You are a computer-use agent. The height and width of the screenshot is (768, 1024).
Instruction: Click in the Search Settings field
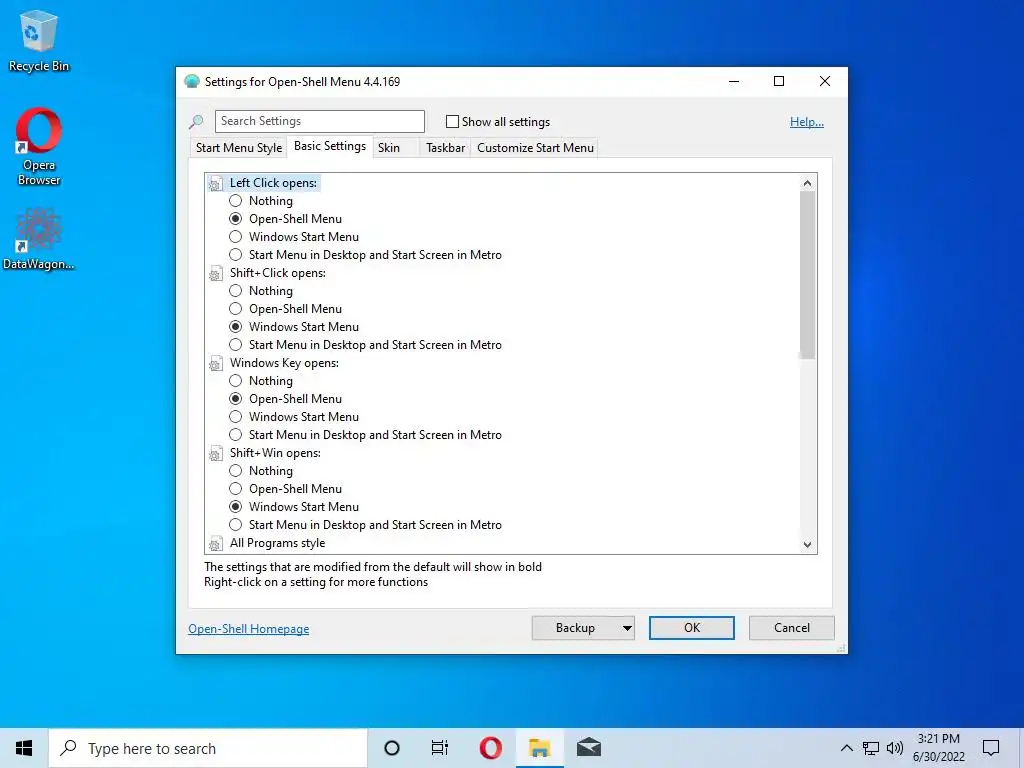pos(319,121)
